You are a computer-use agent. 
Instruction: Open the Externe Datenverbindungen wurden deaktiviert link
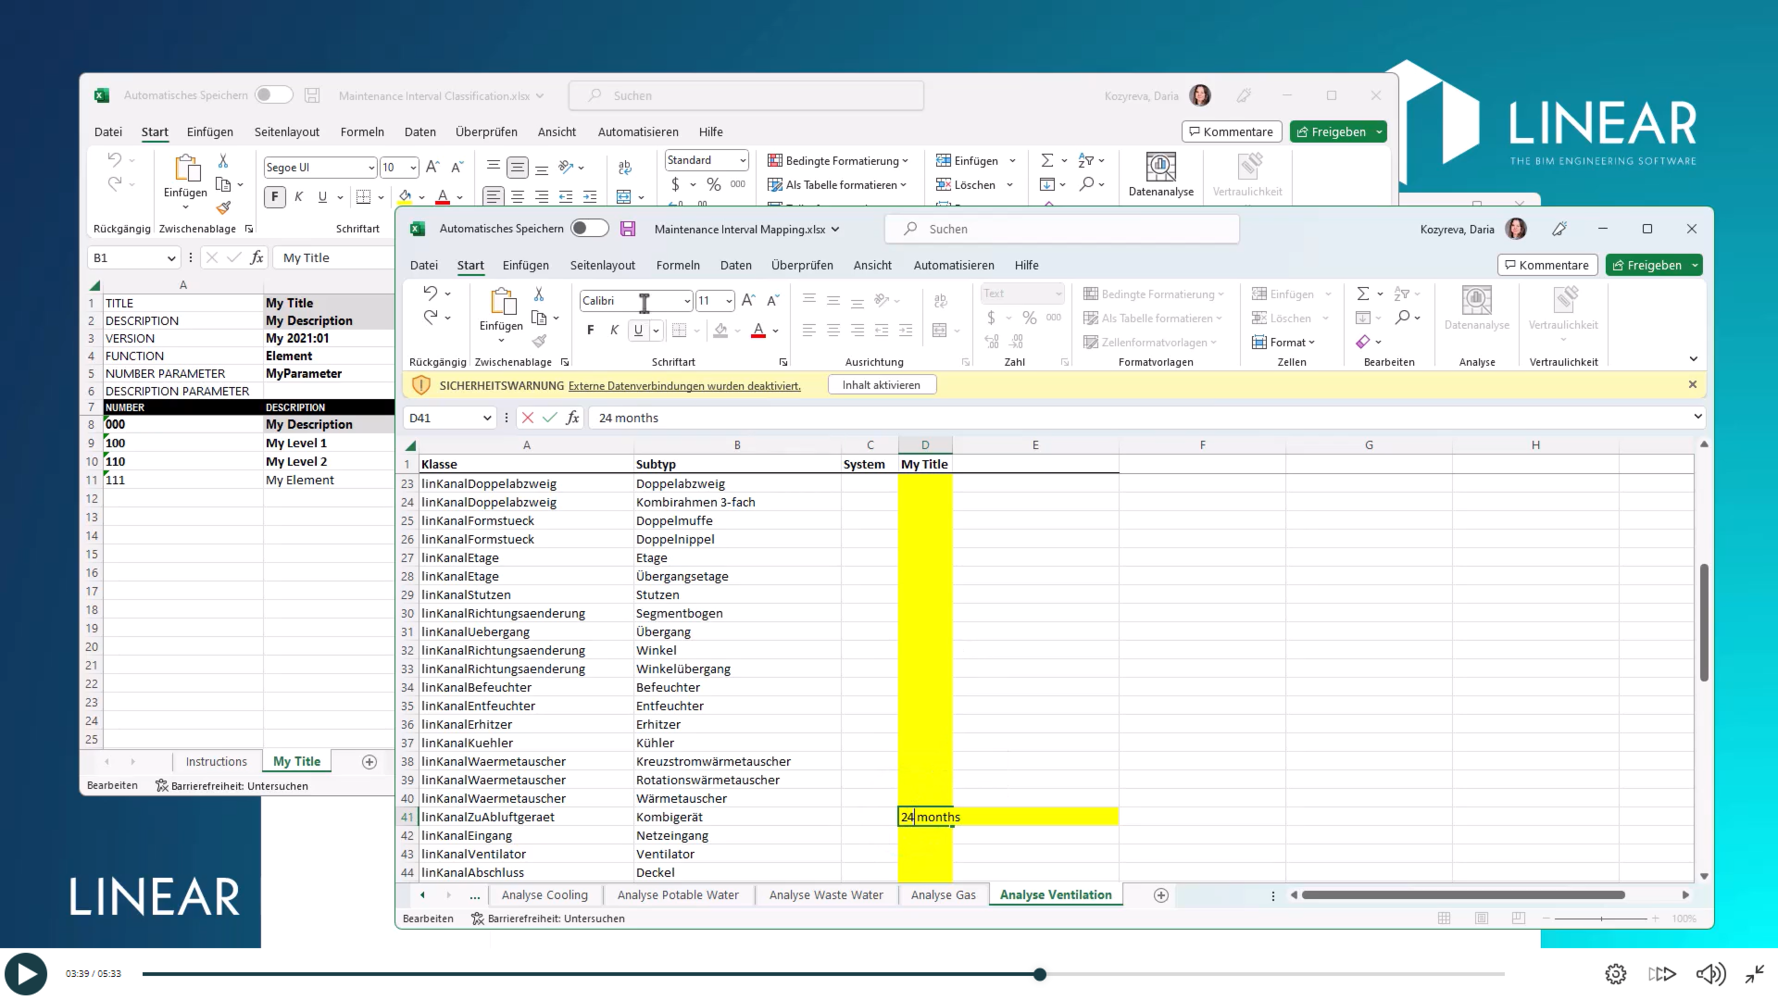tap(684, 386)
